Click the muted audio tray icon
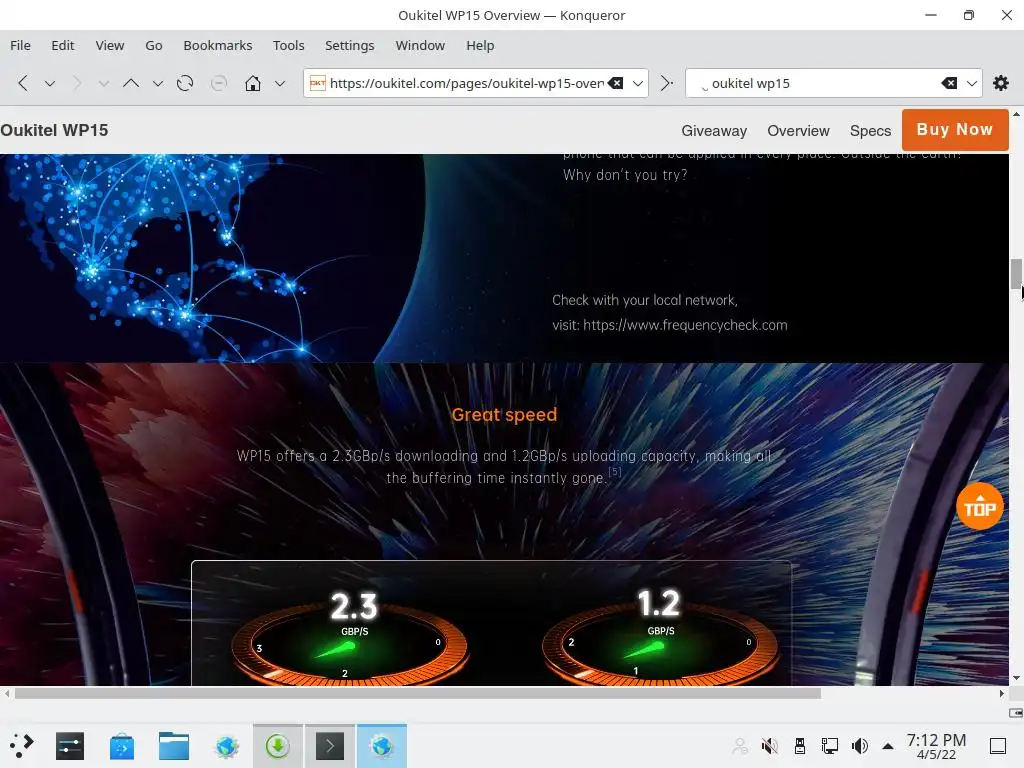The height and width of the screenshot is (768, 1024). click(770, 746)
